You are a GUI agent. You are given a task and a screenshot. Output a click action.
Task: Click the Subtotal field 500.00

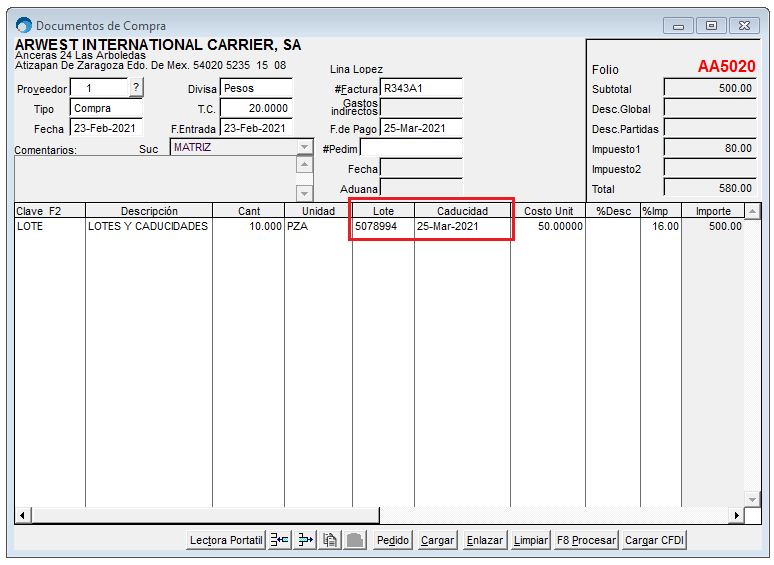click(710, 88)
